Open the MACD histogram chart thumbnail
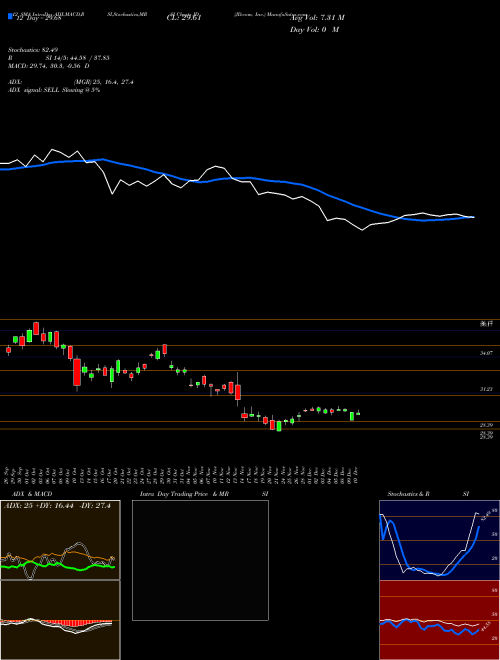Image resolution: width=500 pixels, height=660 pixels. [60, 620]
